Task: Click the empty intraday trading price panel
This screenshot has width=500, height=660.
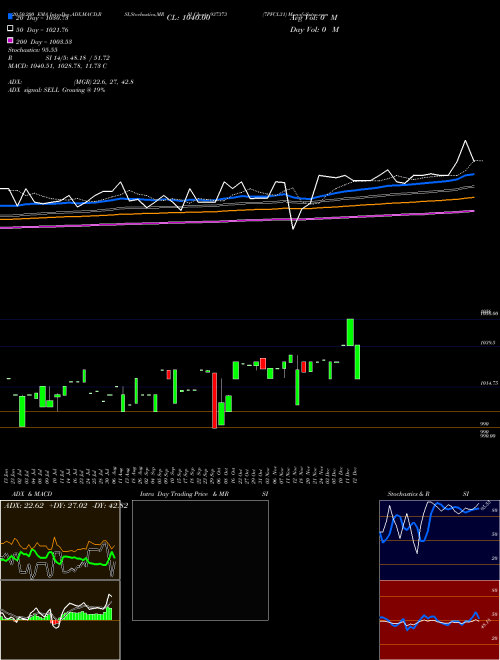Action: (200, 560)
